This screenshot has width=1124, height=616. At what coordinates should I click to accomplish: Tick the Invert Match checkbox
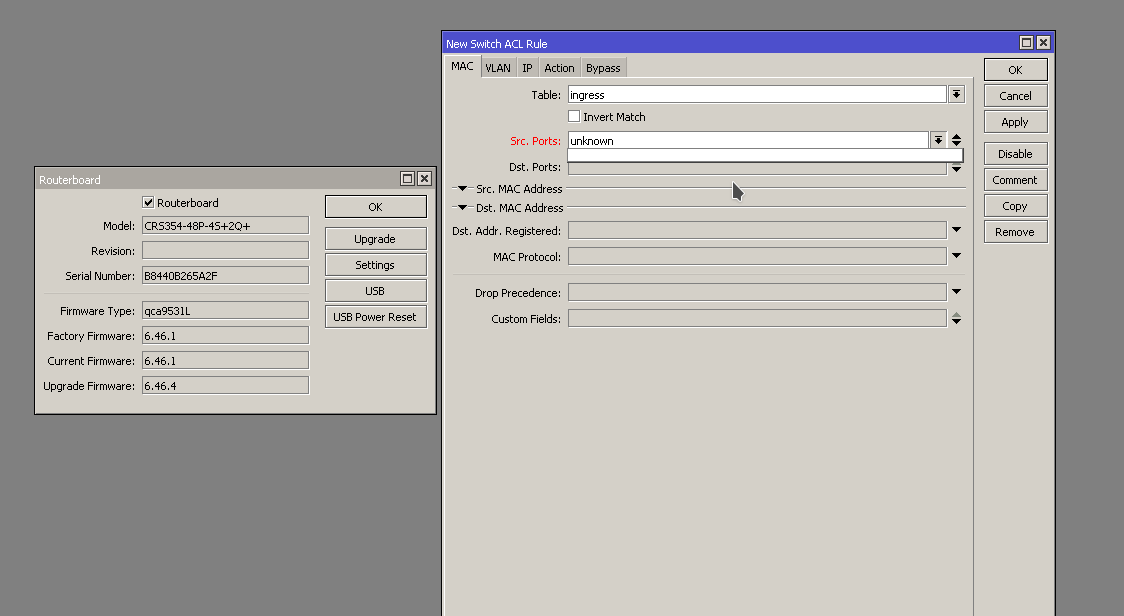click(x=574, y=116)
